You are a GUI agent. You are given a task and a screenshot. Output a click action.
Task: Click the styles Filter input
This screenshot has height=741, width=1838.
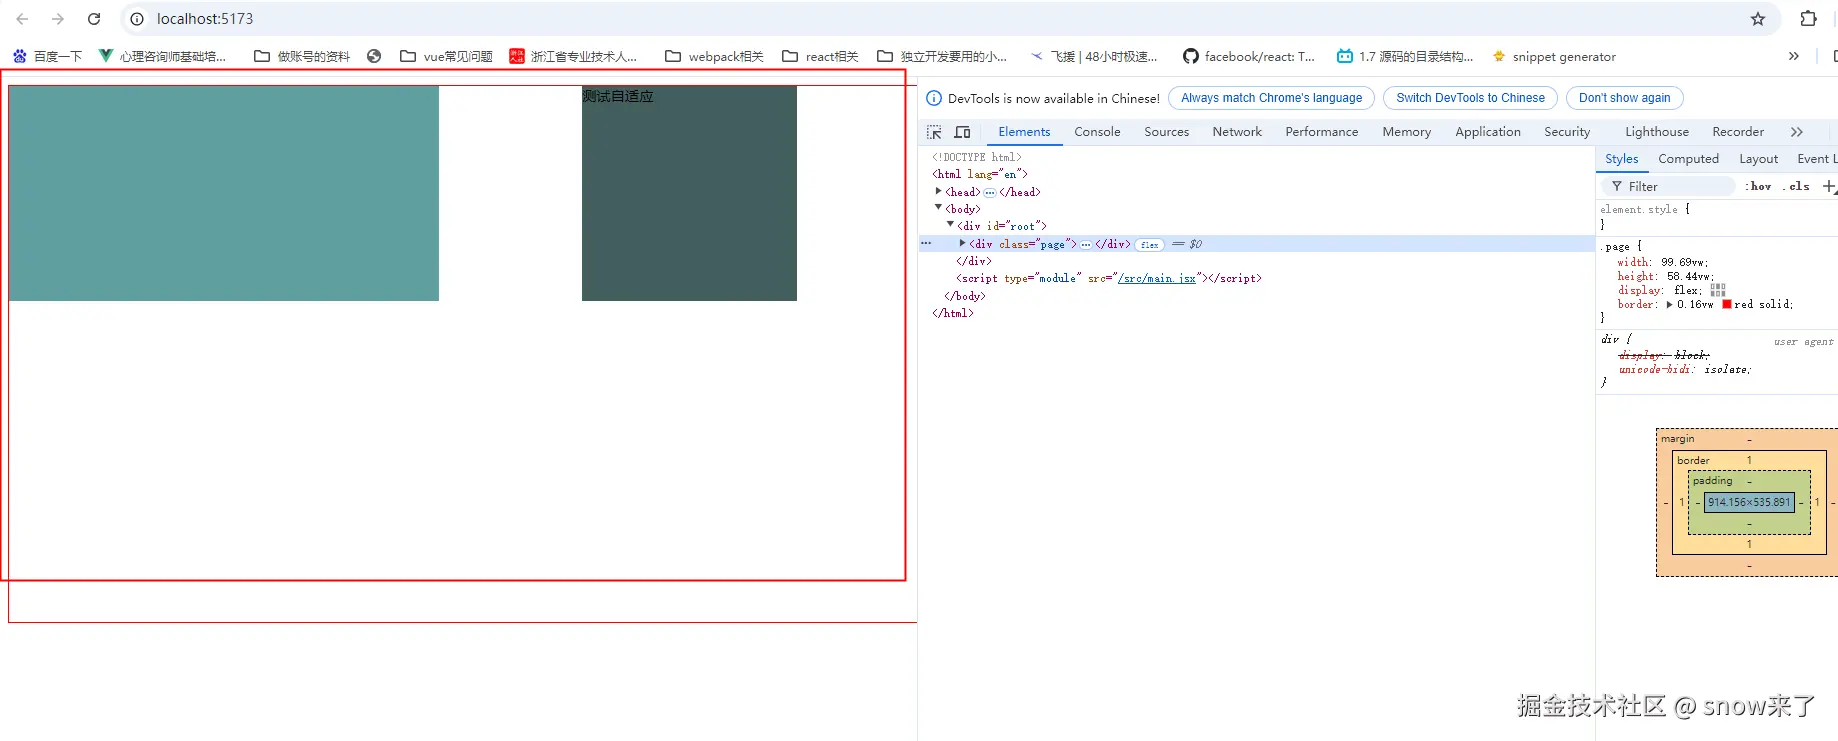tap(1667, 186)
